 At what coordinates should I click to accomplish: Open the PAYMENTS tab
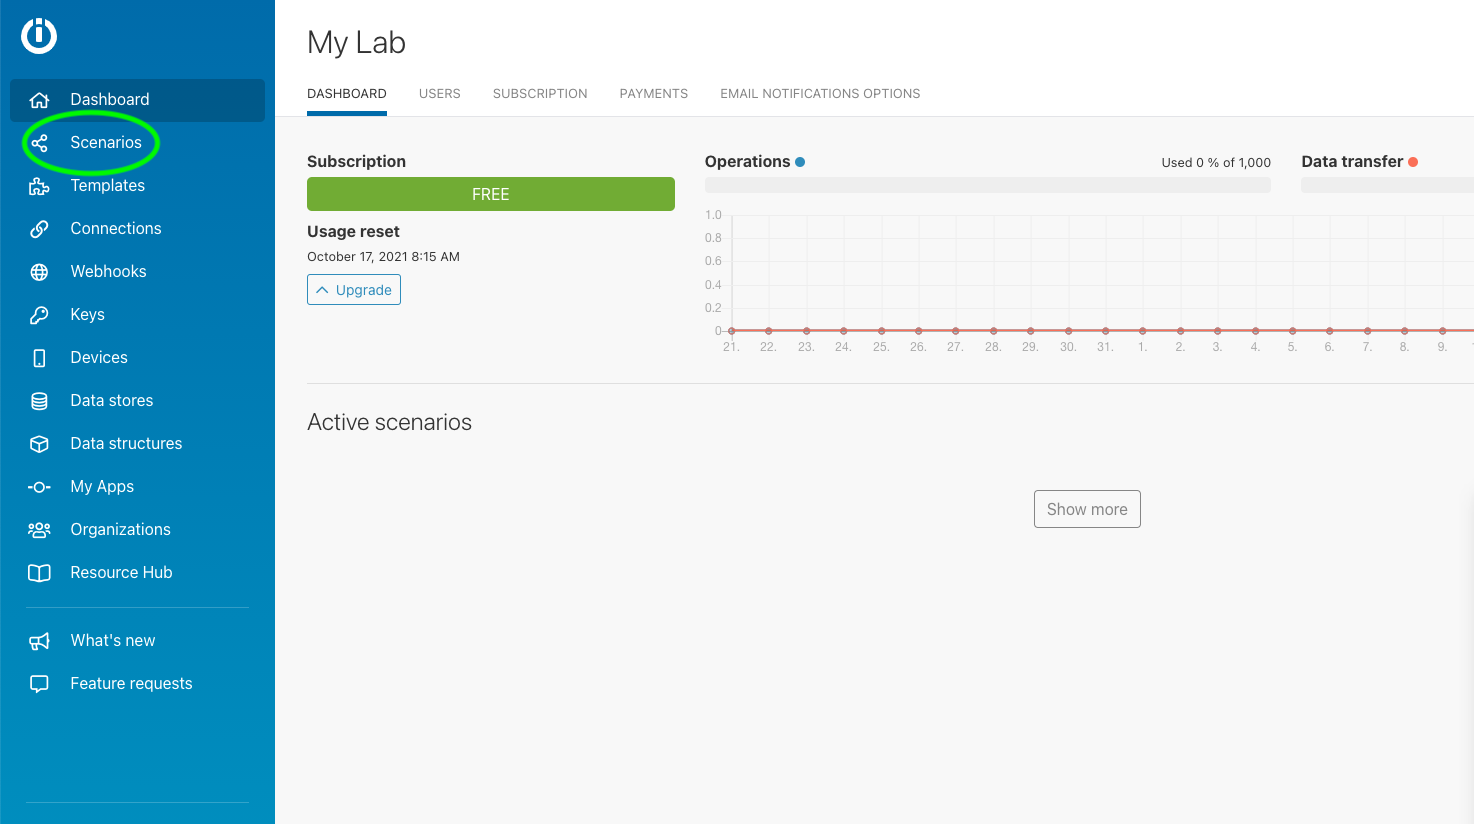point(653,93)
